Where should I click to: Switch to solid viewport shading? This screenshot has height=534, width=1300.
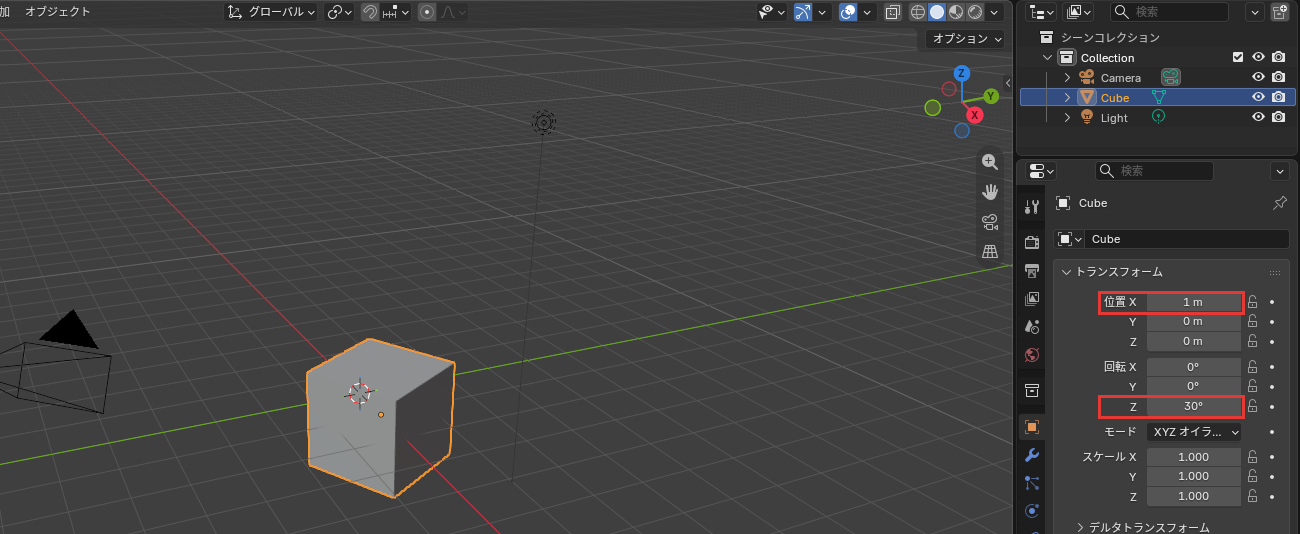coord(937,12)
